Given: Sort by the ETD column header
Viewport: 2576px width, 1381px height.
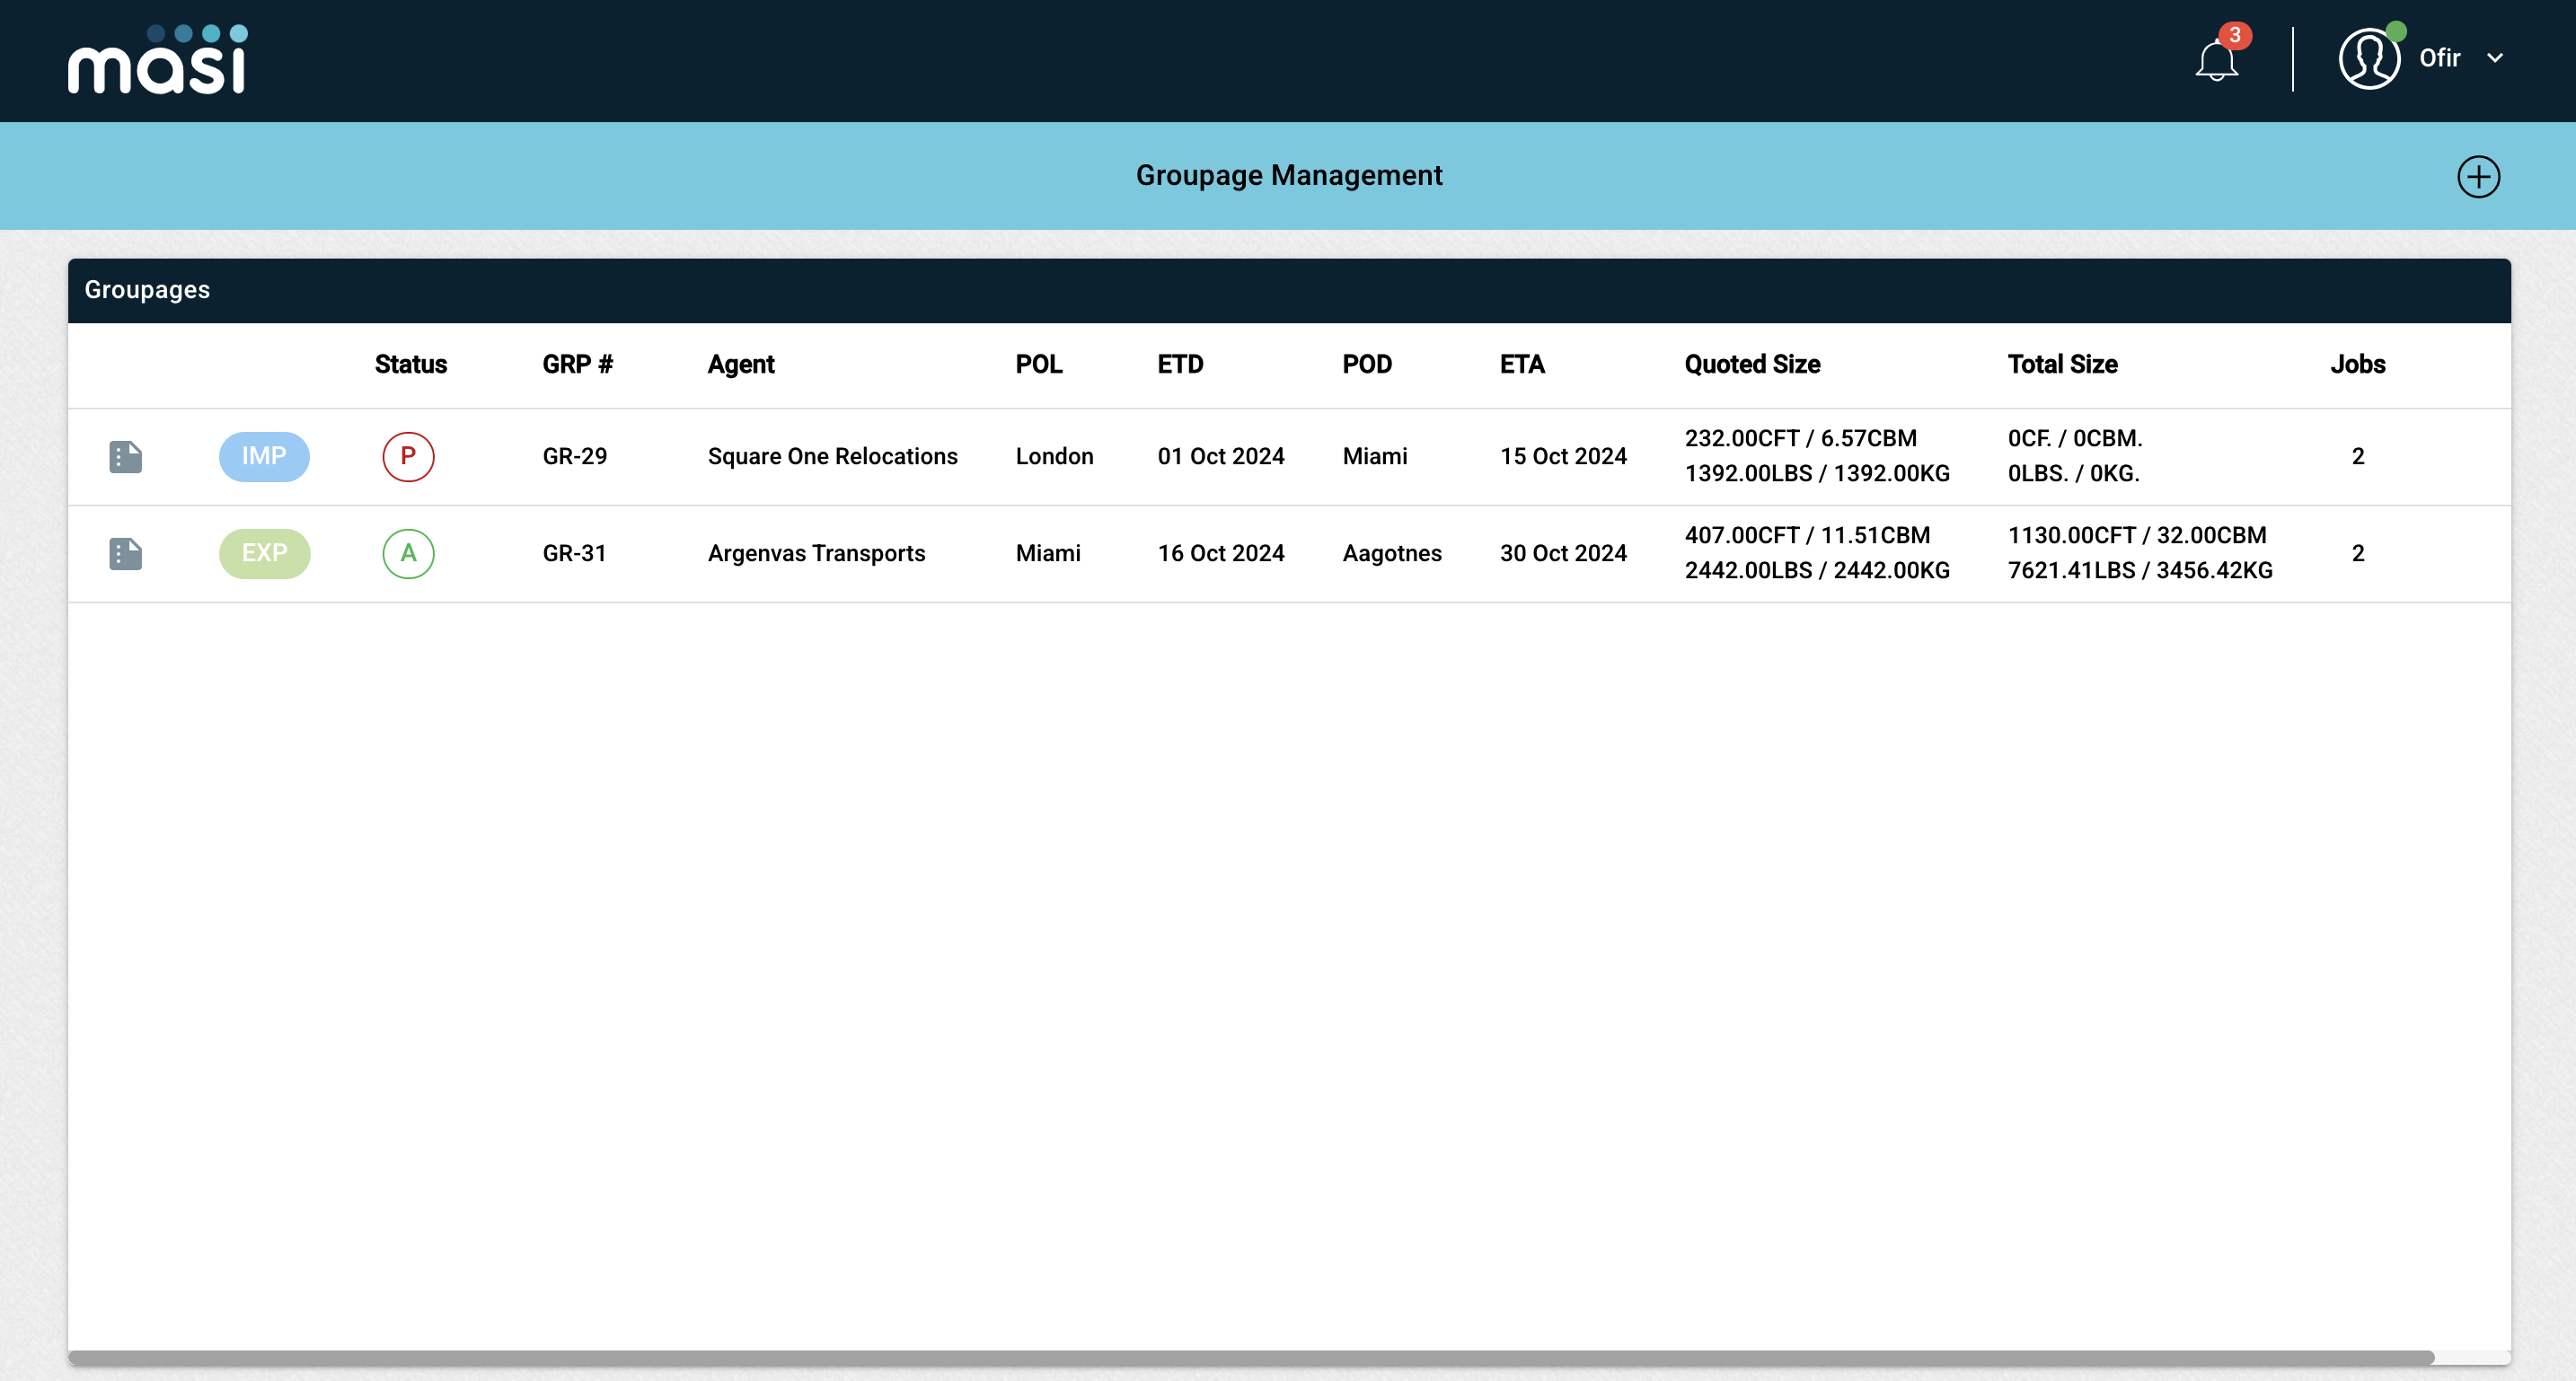Looking at the screenshot, I should click(x=1180, y=365).
